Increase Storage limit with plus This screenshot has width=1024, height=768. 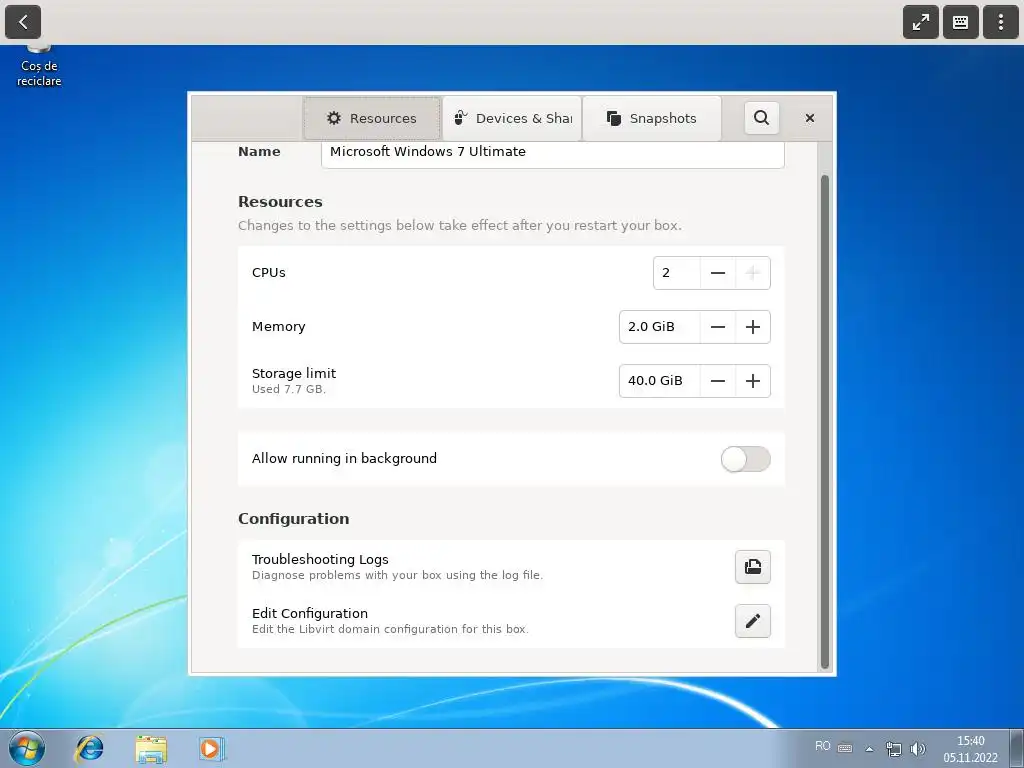click(x=753, y=381)
